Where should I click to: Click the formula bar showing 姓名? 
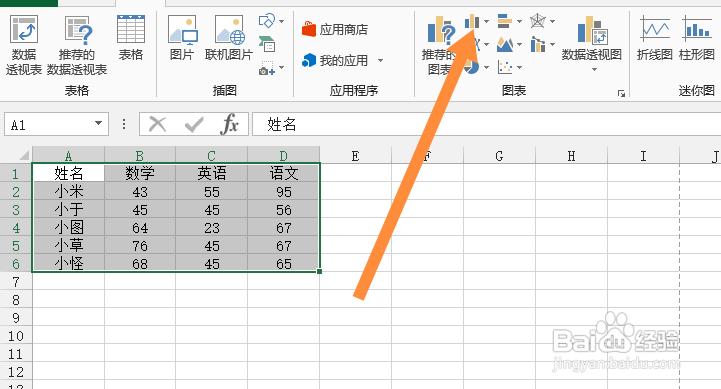486,124
